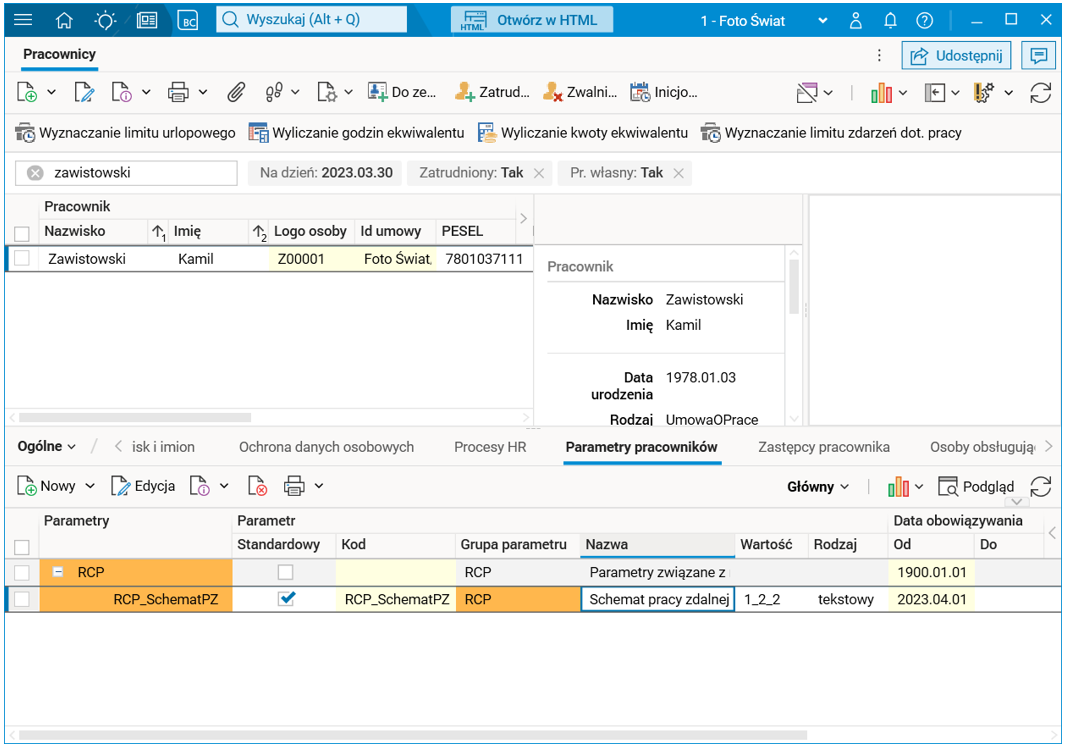Click the Na dzień: 2023.03.30 filter
This screenshot has width=1069, height=749.
326,173
